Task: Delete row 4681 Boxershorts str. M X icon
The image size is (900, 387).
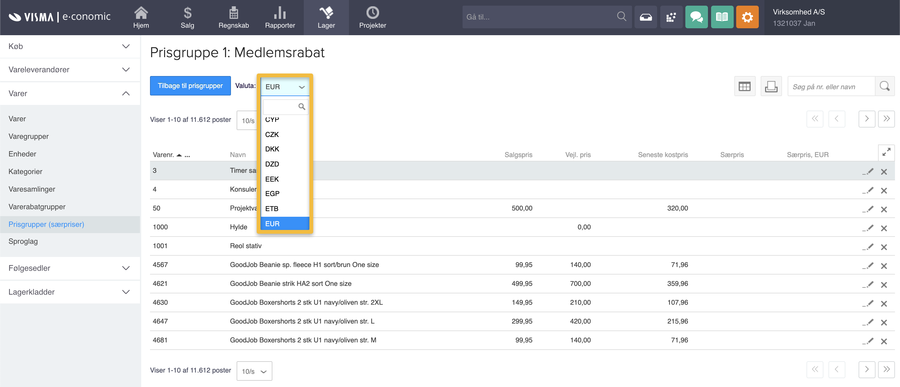Action: [884, 341]
